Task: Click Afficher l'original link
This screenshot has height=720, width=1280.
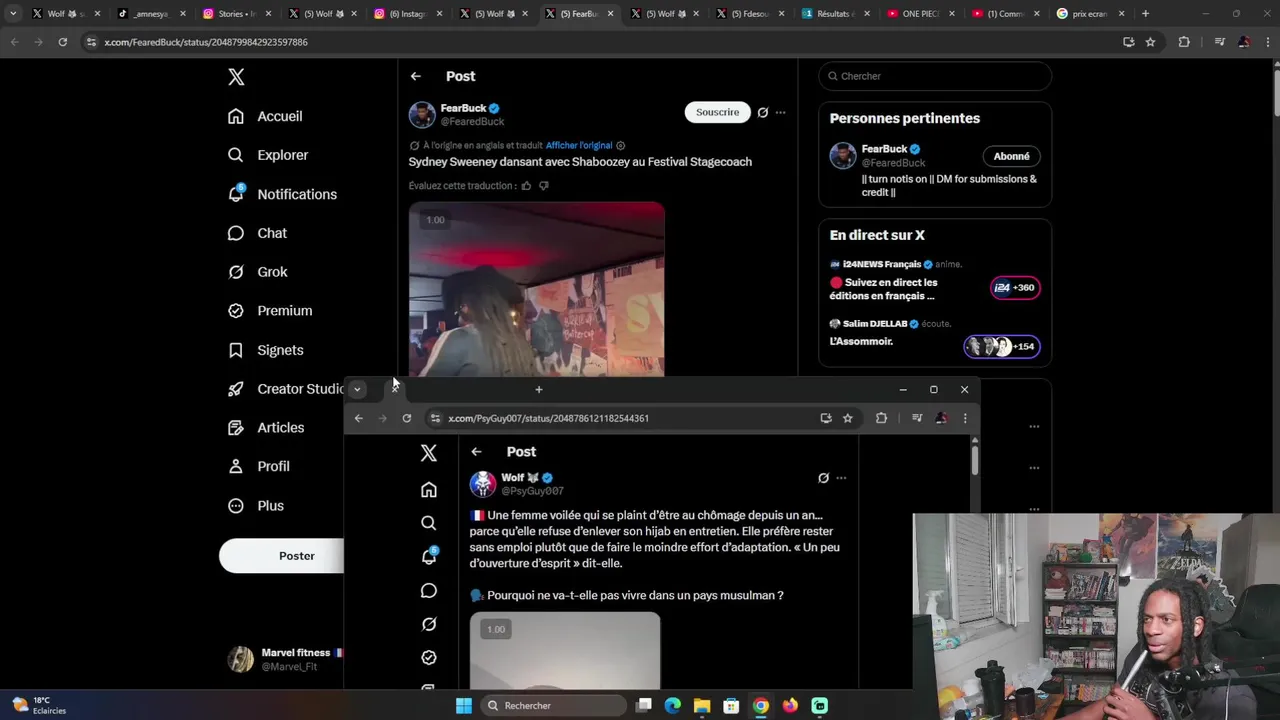Action: (579, 145)
